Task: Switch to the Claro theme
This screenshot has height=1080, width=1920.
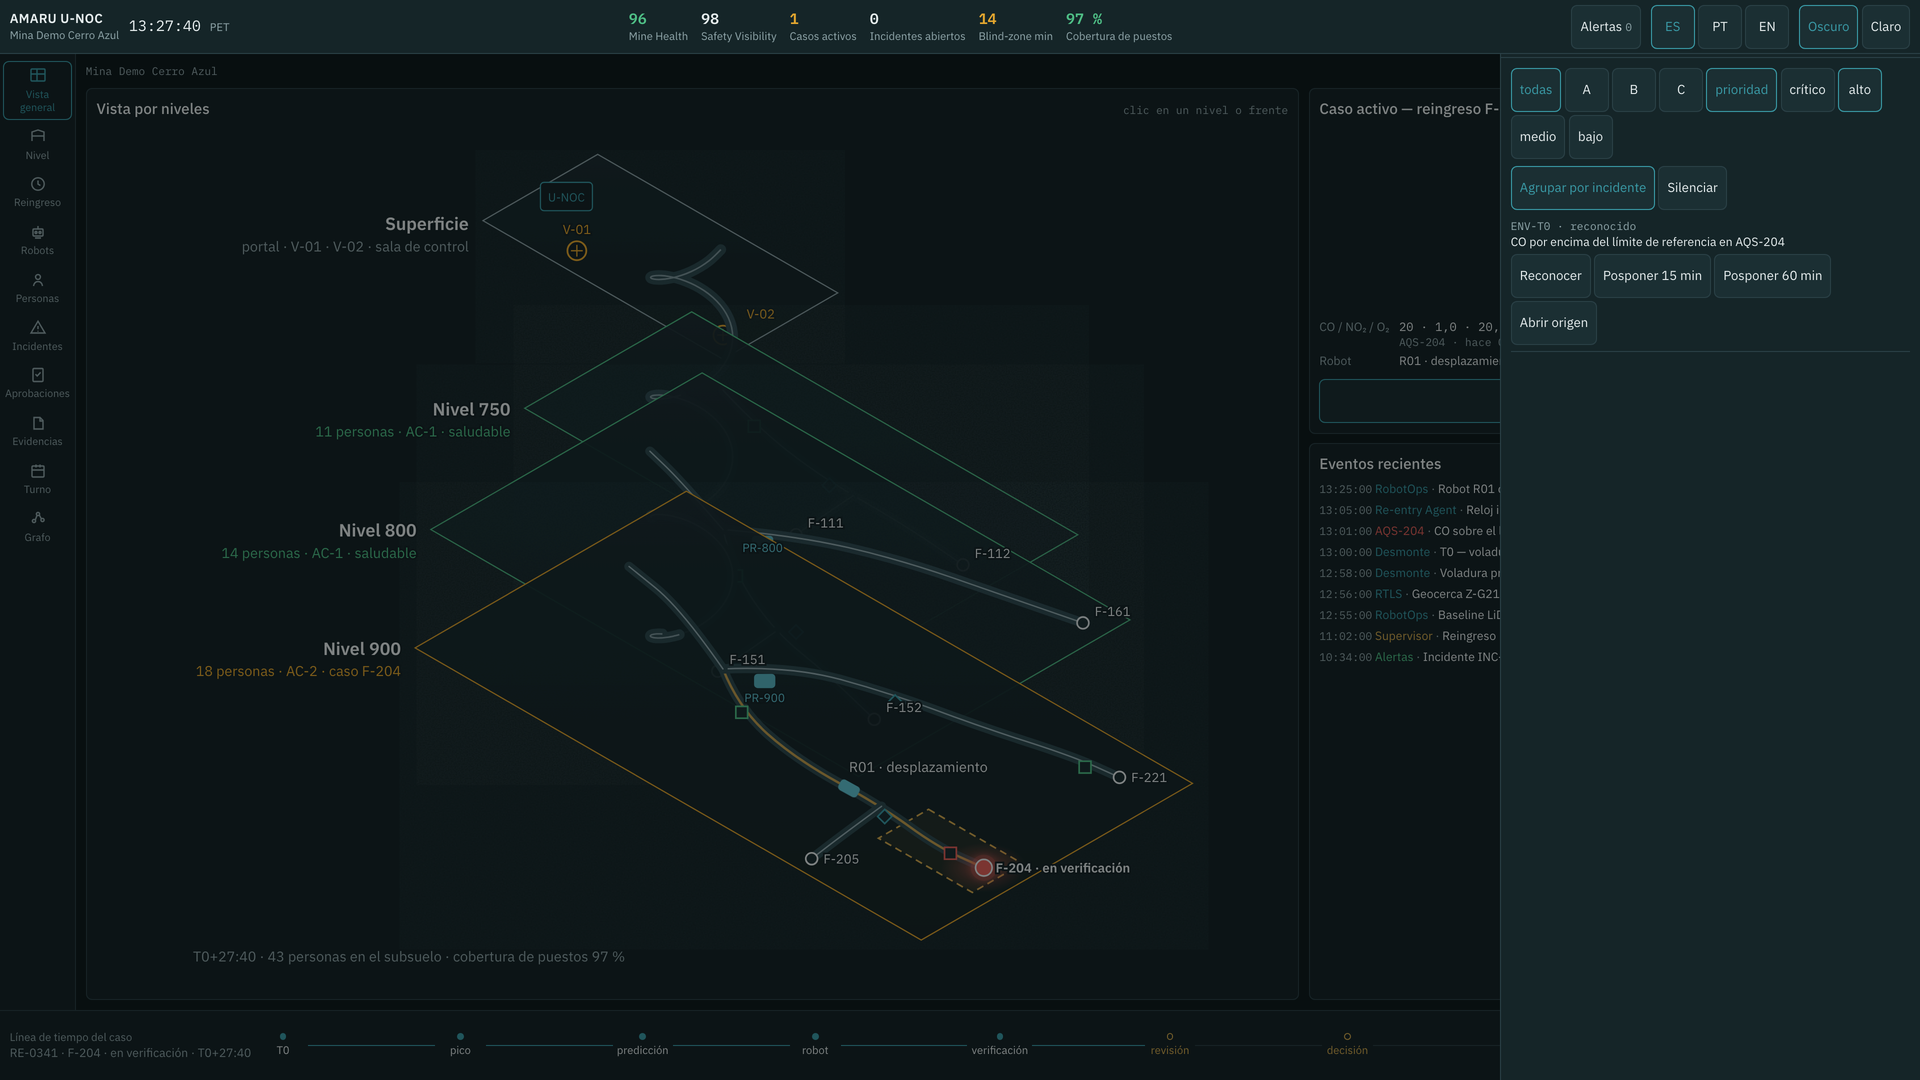Action: (x=1885, y=27)
